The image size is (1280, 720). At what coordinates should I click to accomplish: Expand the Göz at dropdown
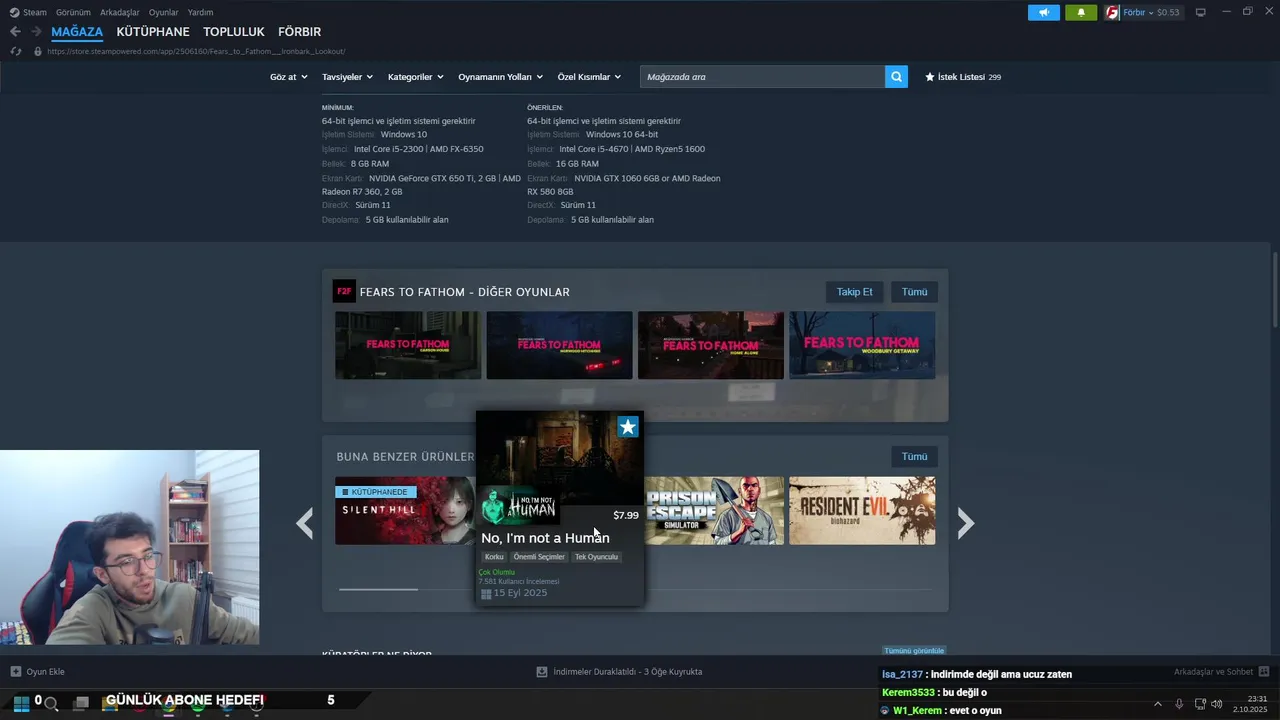pyautogui.click(x=288, y=77)
